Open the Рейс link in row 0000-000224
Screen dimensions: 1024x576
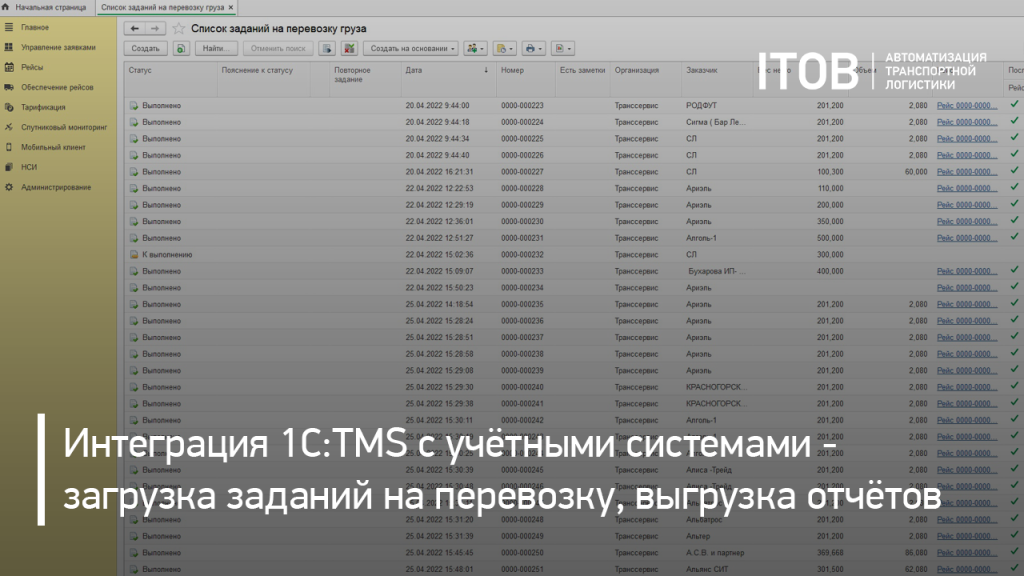coord(967,122)
